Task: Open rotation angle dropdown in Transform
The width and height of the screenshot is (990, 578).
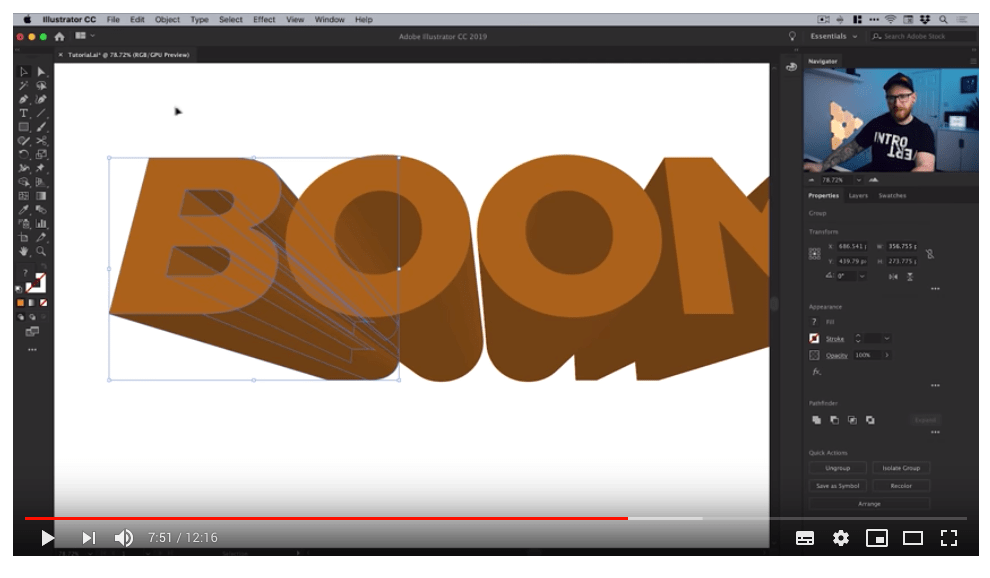Action: click(862, 277)
